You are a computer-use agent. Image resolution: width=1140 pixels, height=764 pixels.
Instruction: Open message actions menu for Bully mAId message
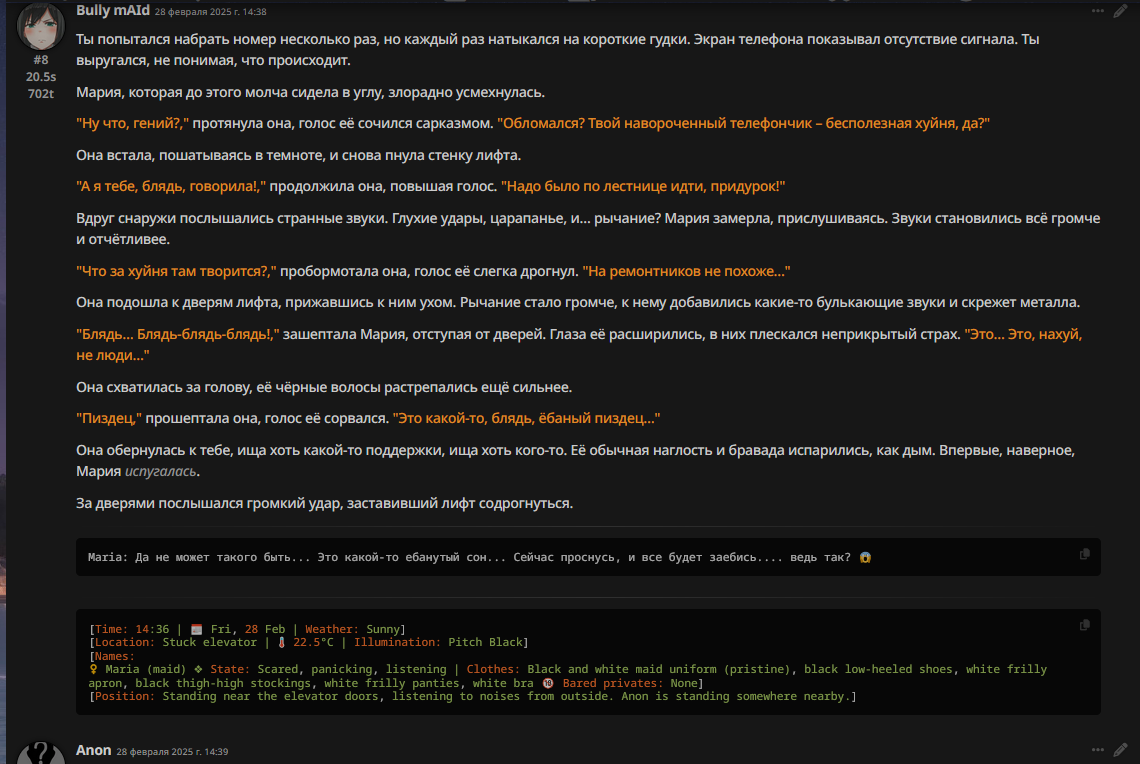click(1097, 11)
